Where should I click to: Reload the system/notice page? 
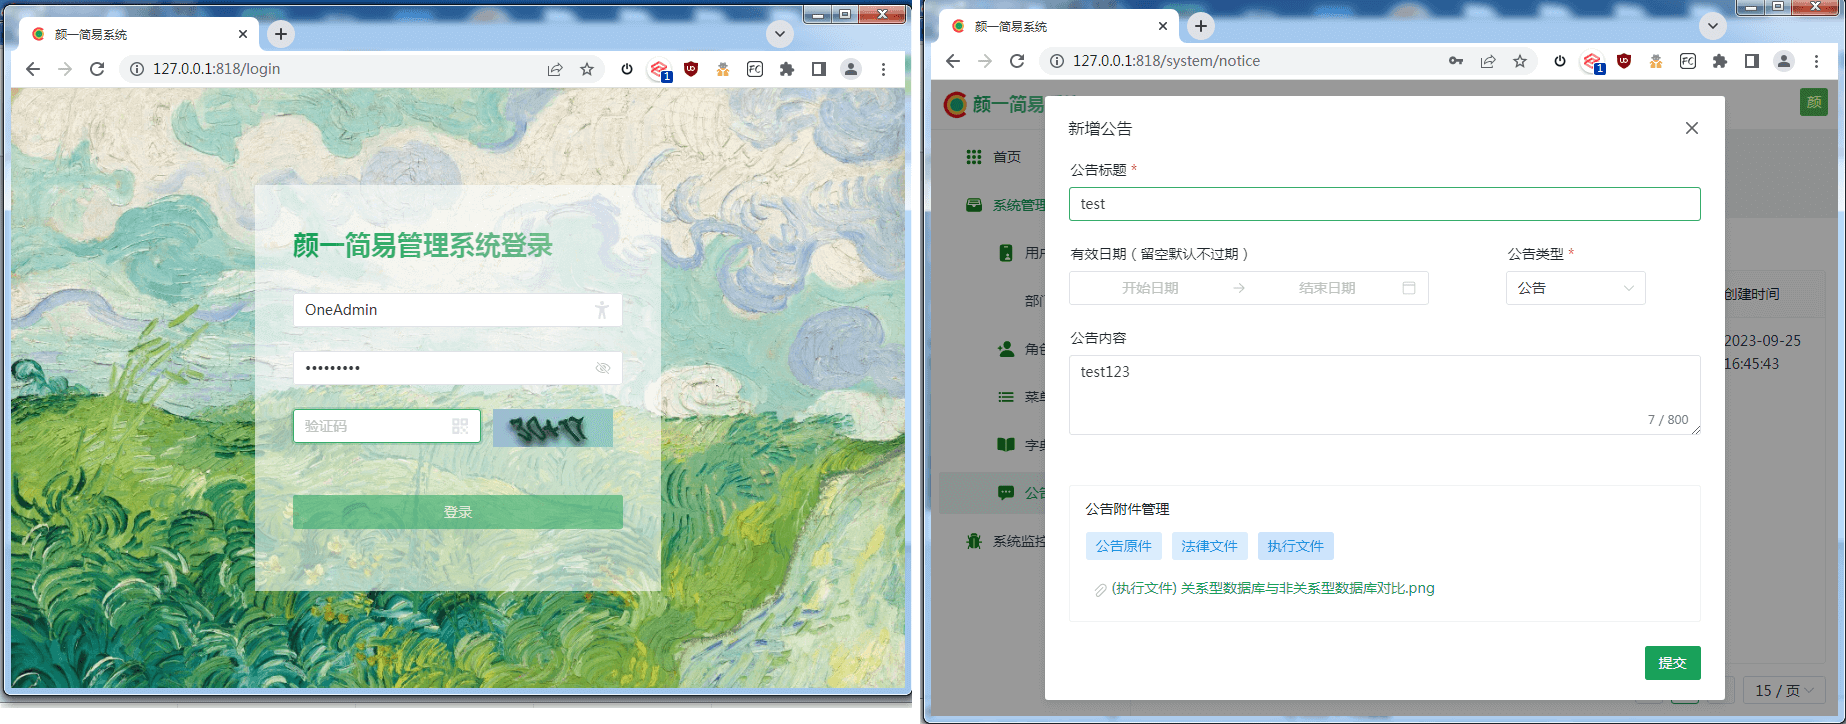coord(1017,61)
